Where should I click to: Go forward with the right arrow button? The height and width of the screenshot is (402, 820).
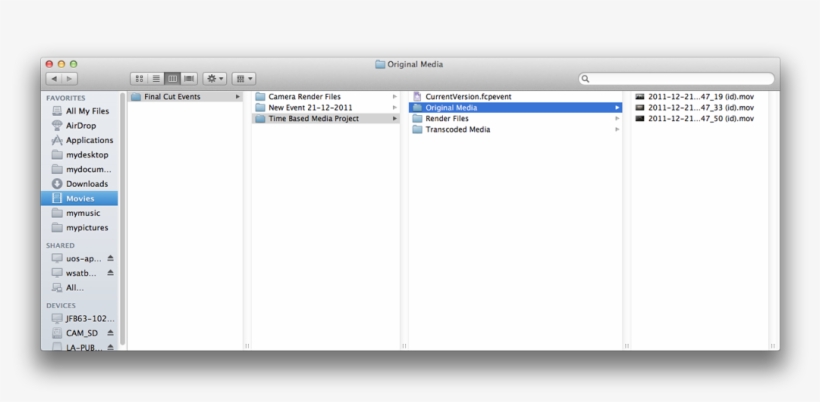(x=70, y=78)
